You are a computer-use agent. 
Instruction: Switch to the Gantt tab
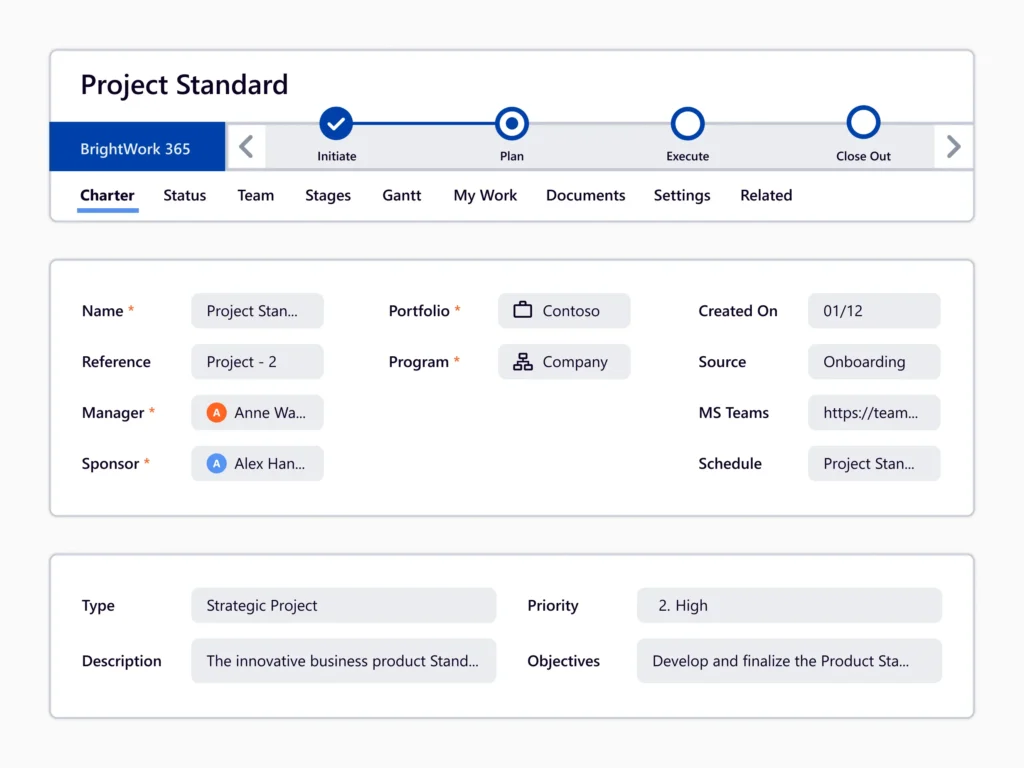(401, 195)
